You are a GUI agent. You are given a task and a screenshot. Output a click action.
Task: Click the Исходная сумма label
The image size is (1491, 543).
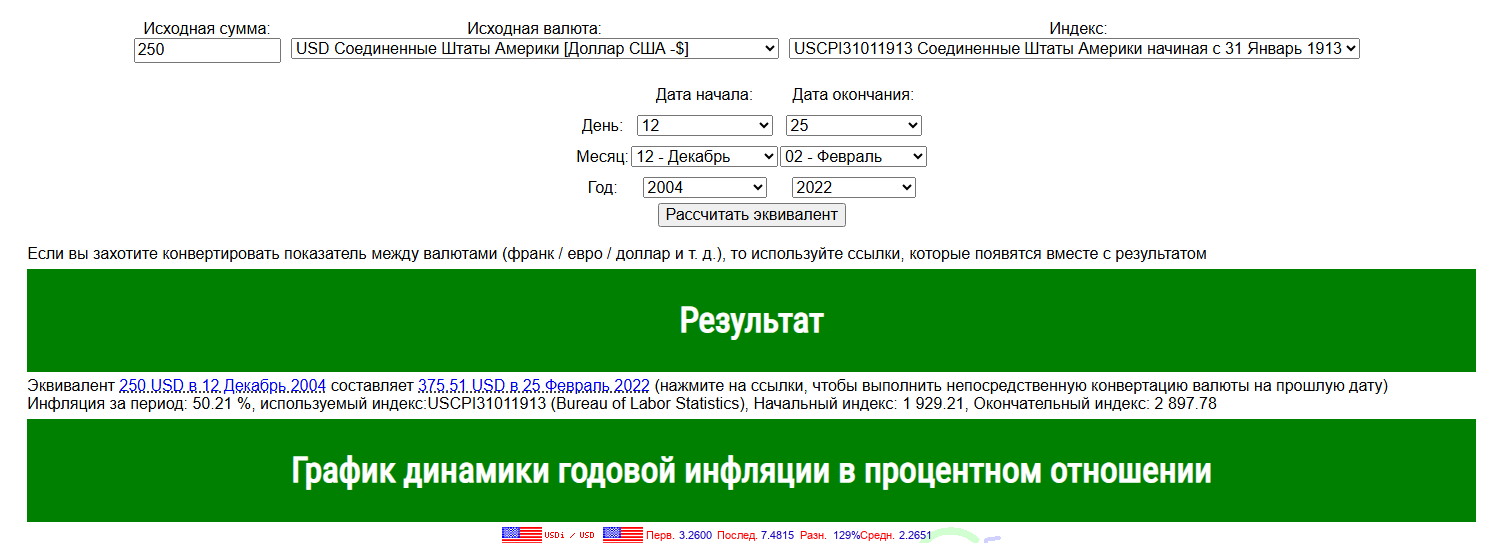207,28
